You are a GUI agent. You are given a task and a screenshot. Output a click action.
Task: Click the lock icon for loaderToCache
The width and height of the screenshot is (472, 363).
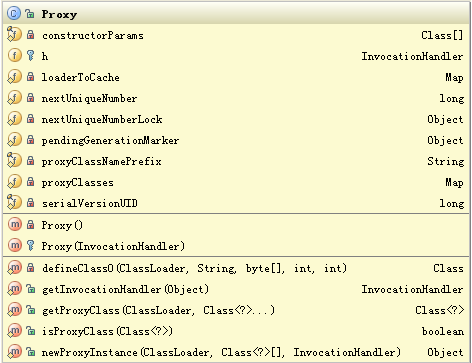[x=30, y=77]
